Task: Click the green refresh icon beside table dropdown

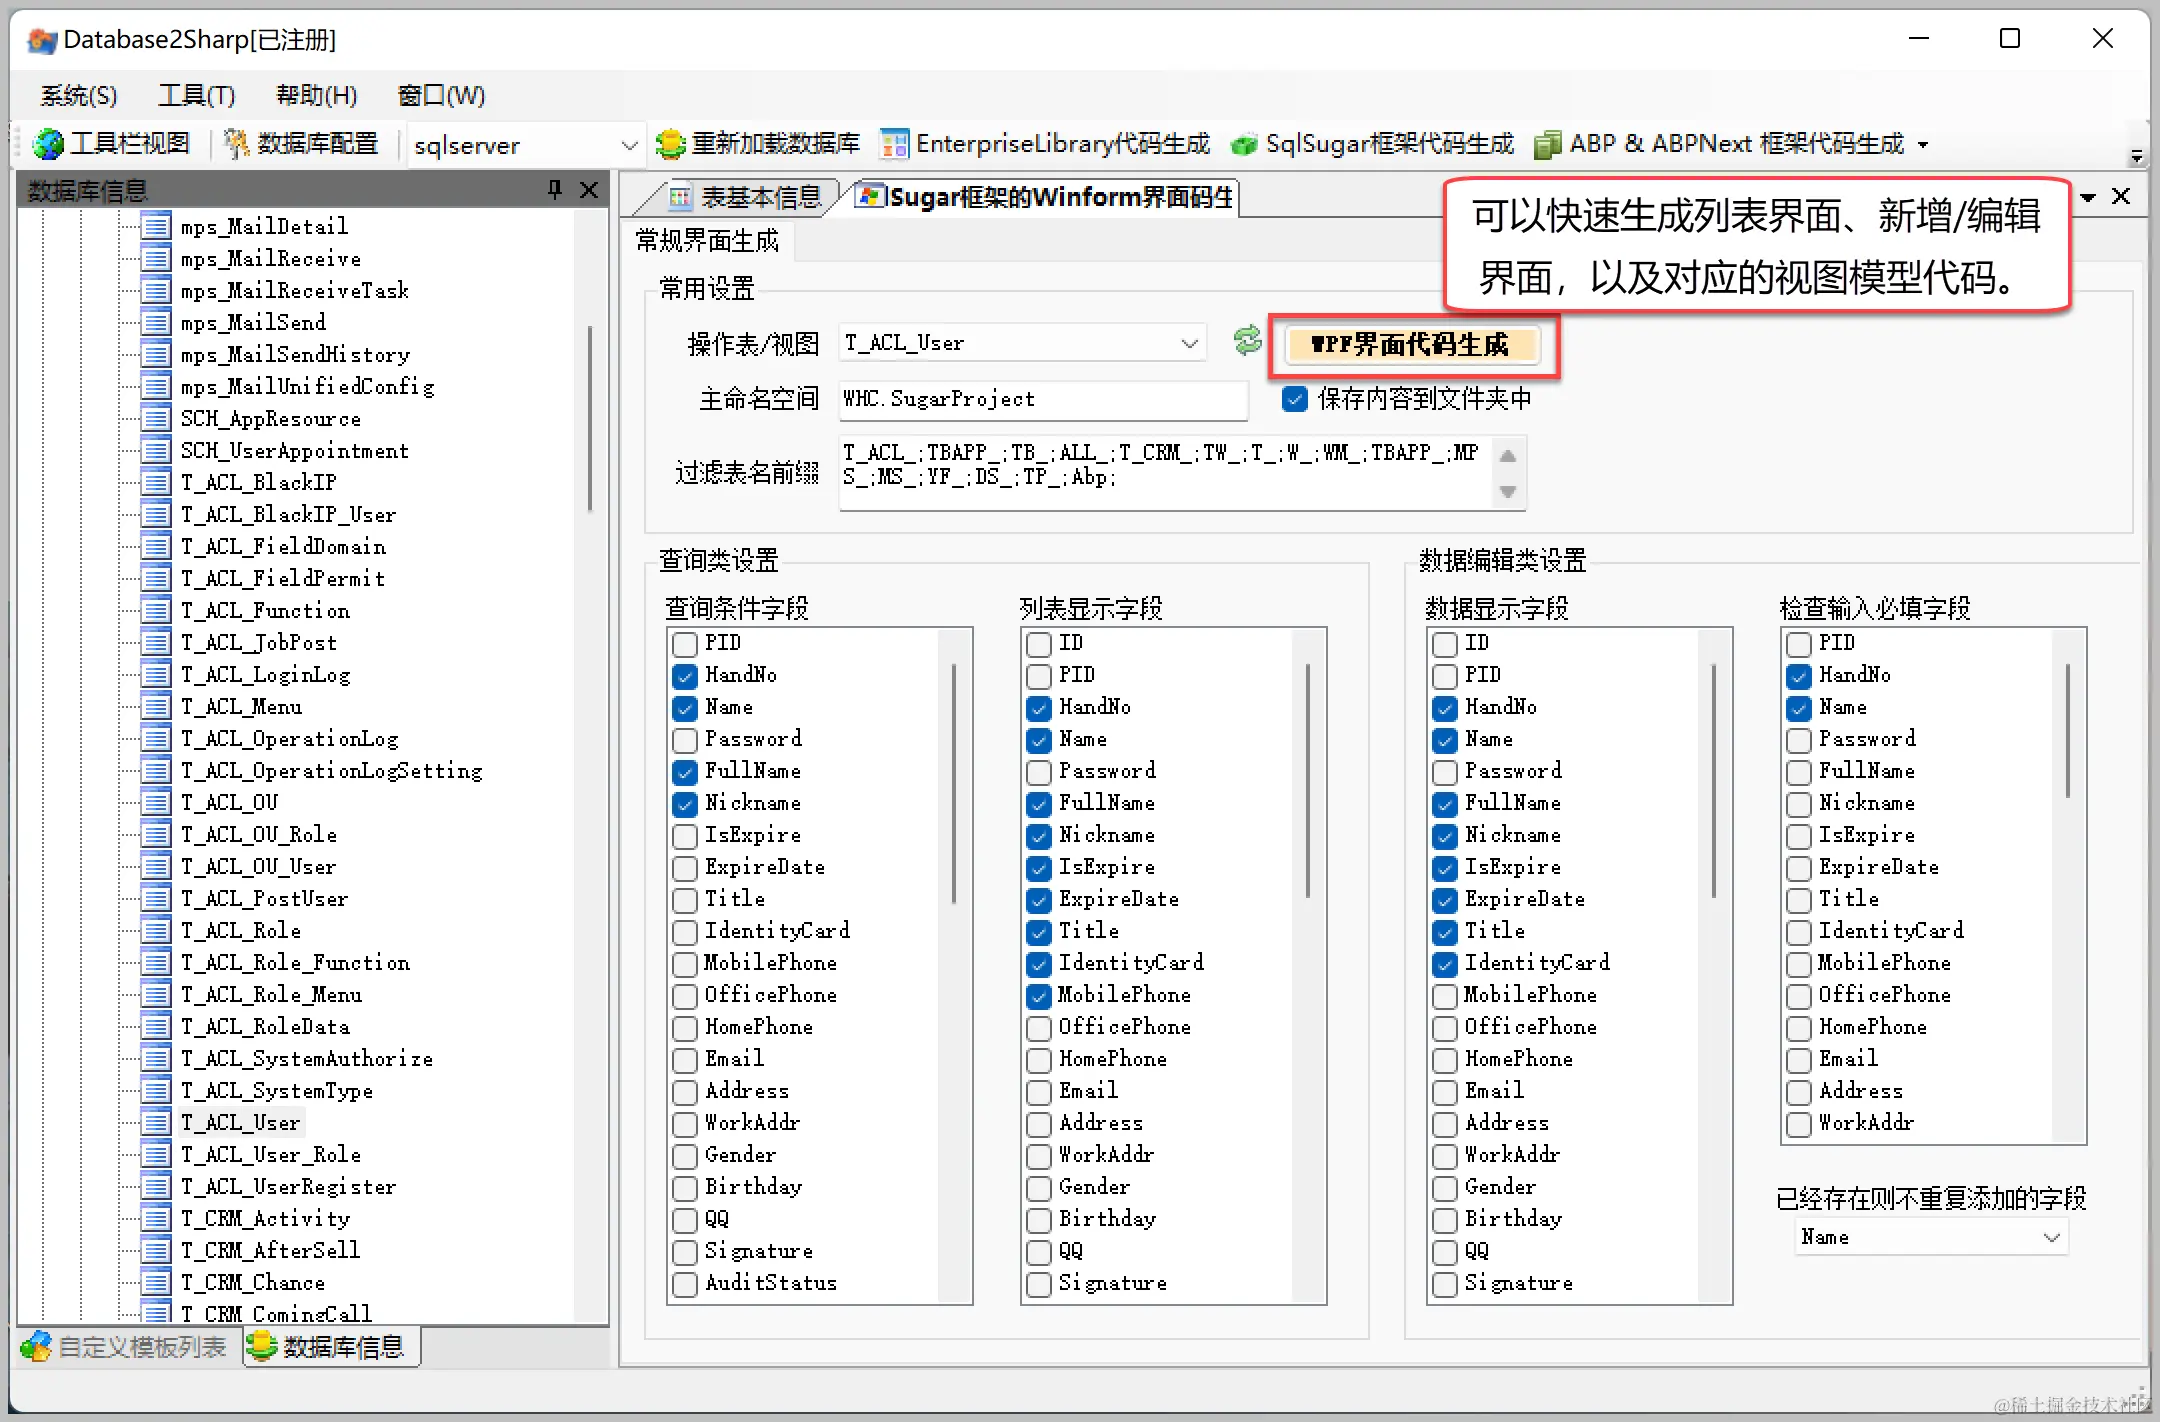Action: [x=1247, y=341]
